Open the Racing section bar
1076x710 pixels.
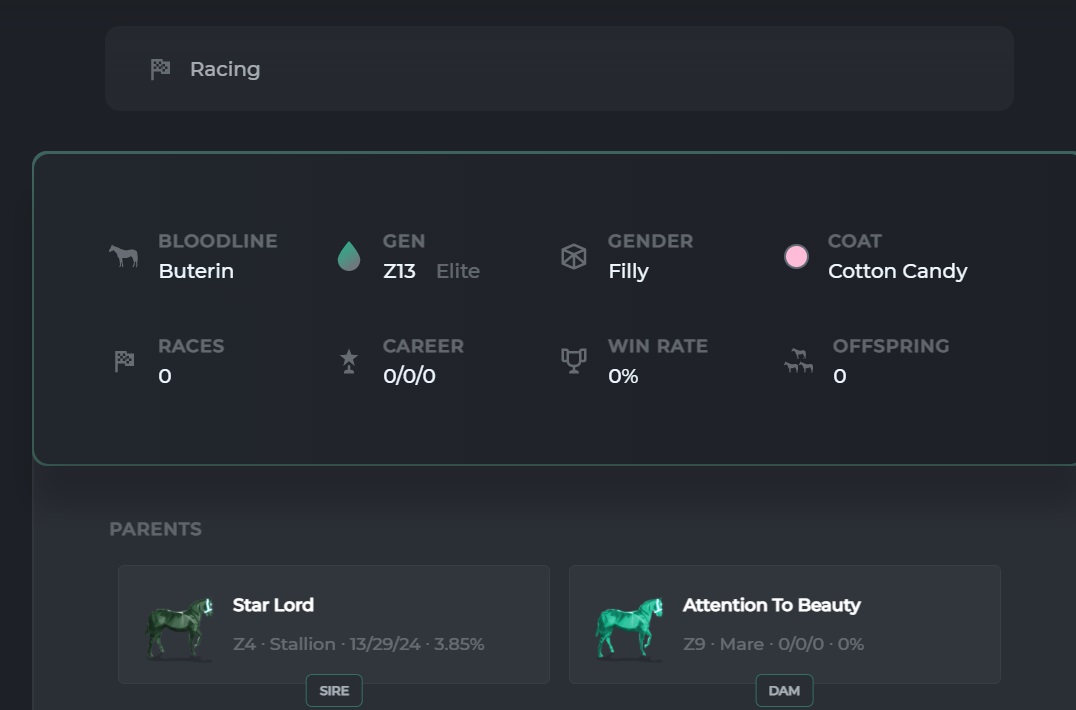(x=559, y=69)
